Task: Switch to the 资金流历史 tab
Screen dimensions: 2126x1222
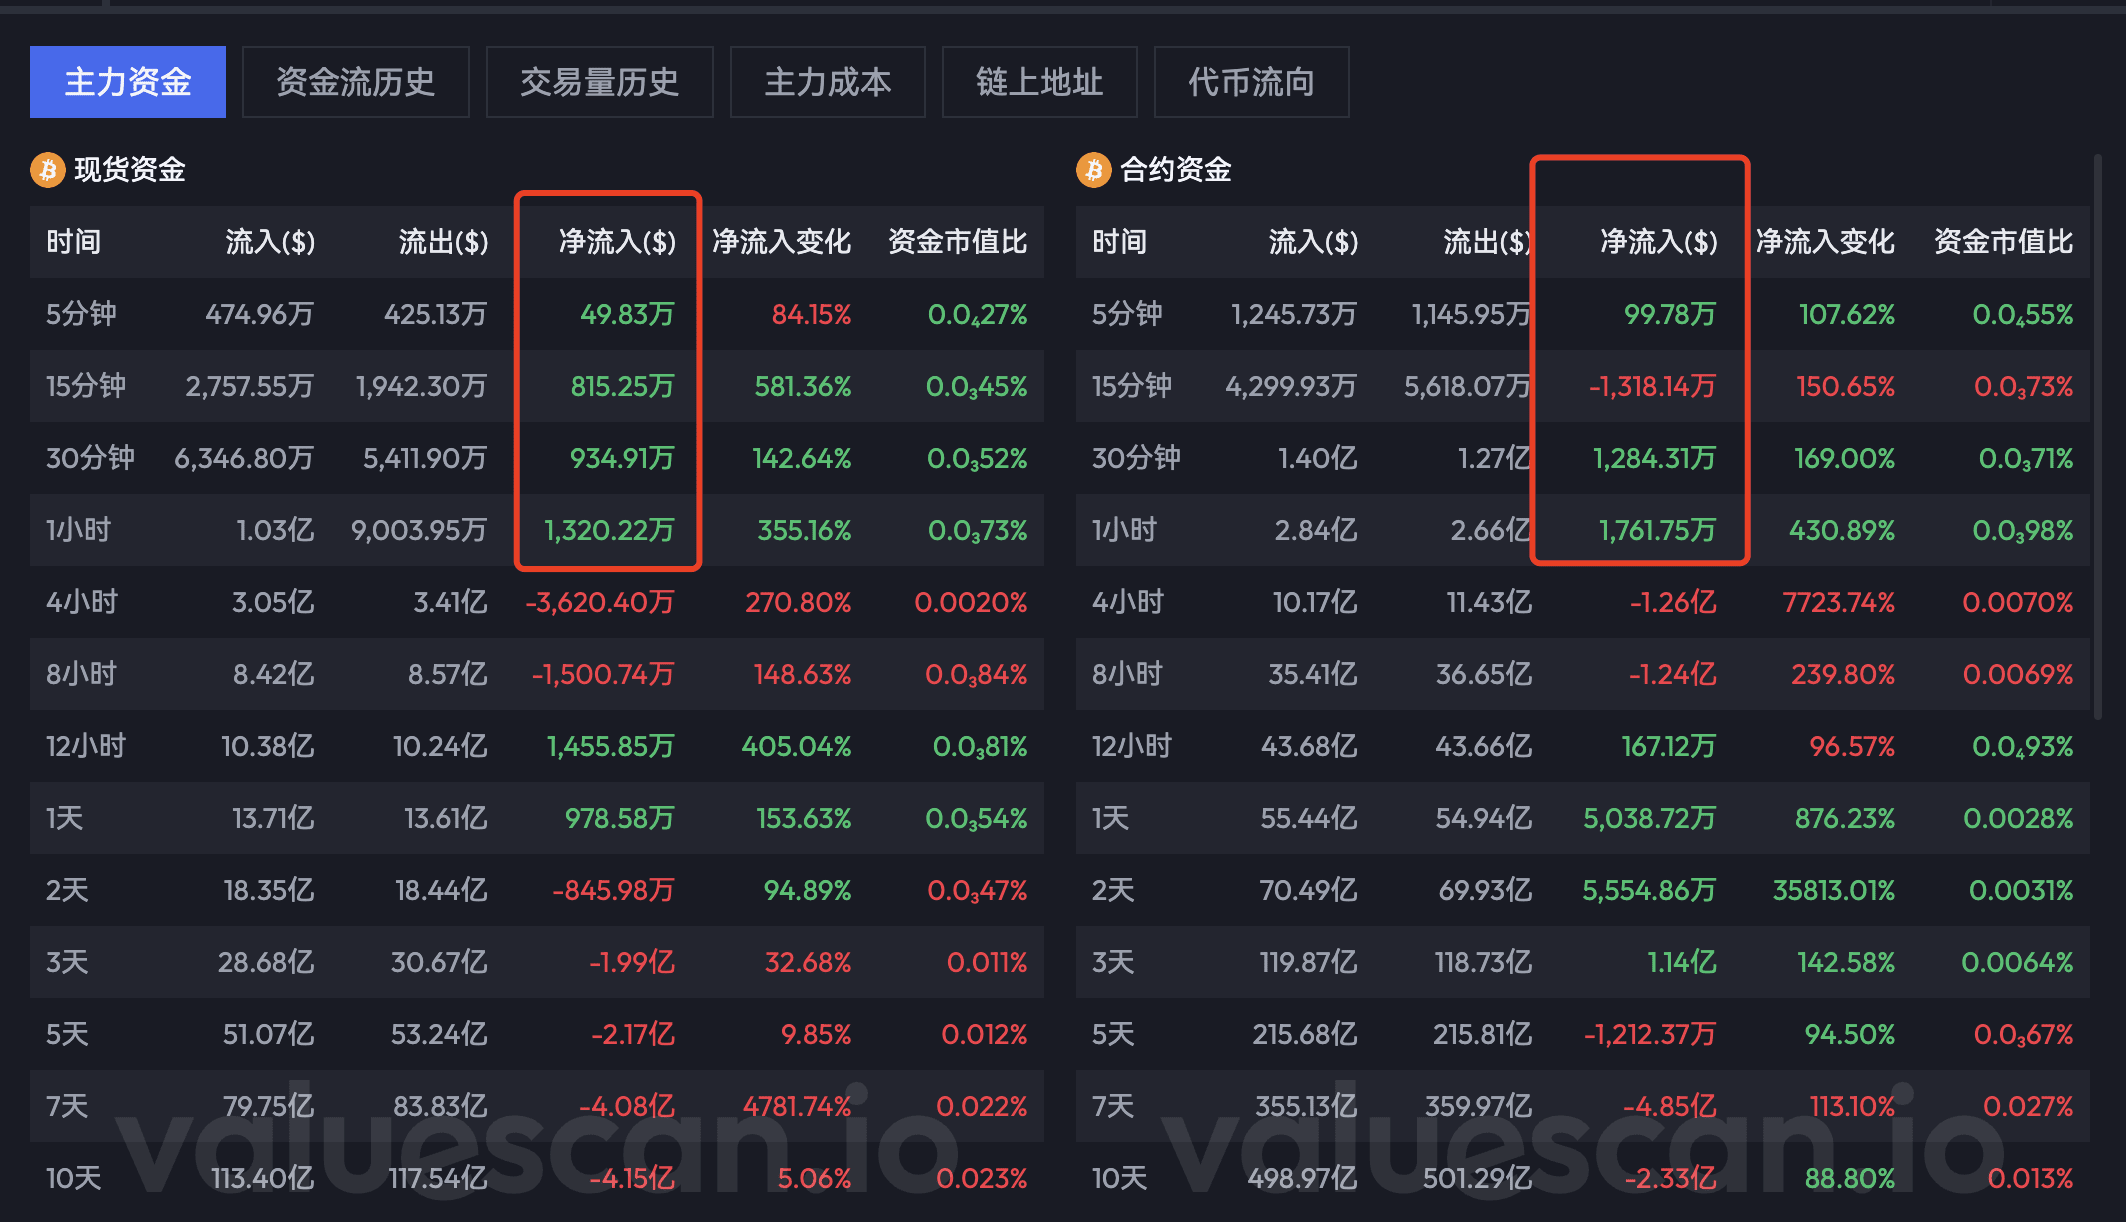Action: point(355,82)
